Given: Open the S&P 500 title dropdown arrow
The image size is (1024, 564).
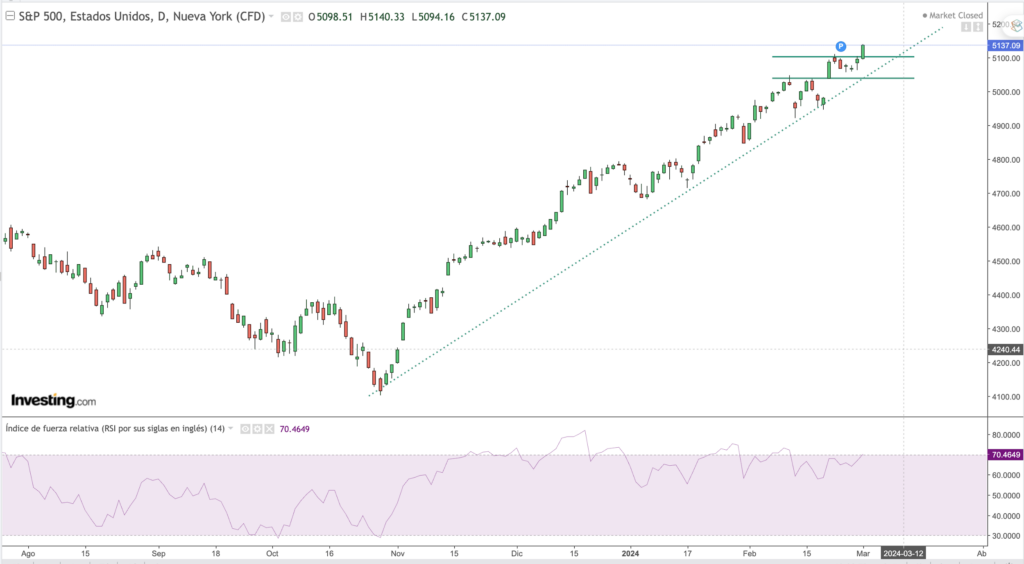Looking at the screenshot, I should pyautogui.click(x=271, y=17).
